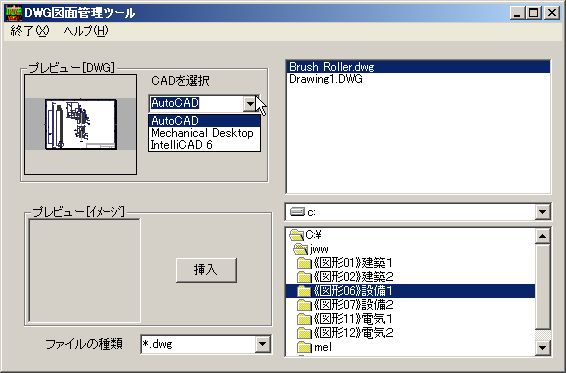The image size is (566, 373).
Task: Click the DWG preview thumbnail
Action: [81, 124]
